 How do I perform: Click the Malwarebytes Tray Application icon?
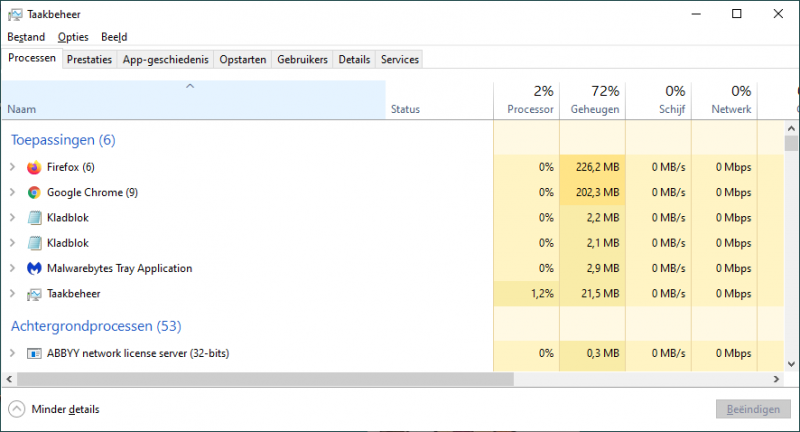tap(34, 268)
